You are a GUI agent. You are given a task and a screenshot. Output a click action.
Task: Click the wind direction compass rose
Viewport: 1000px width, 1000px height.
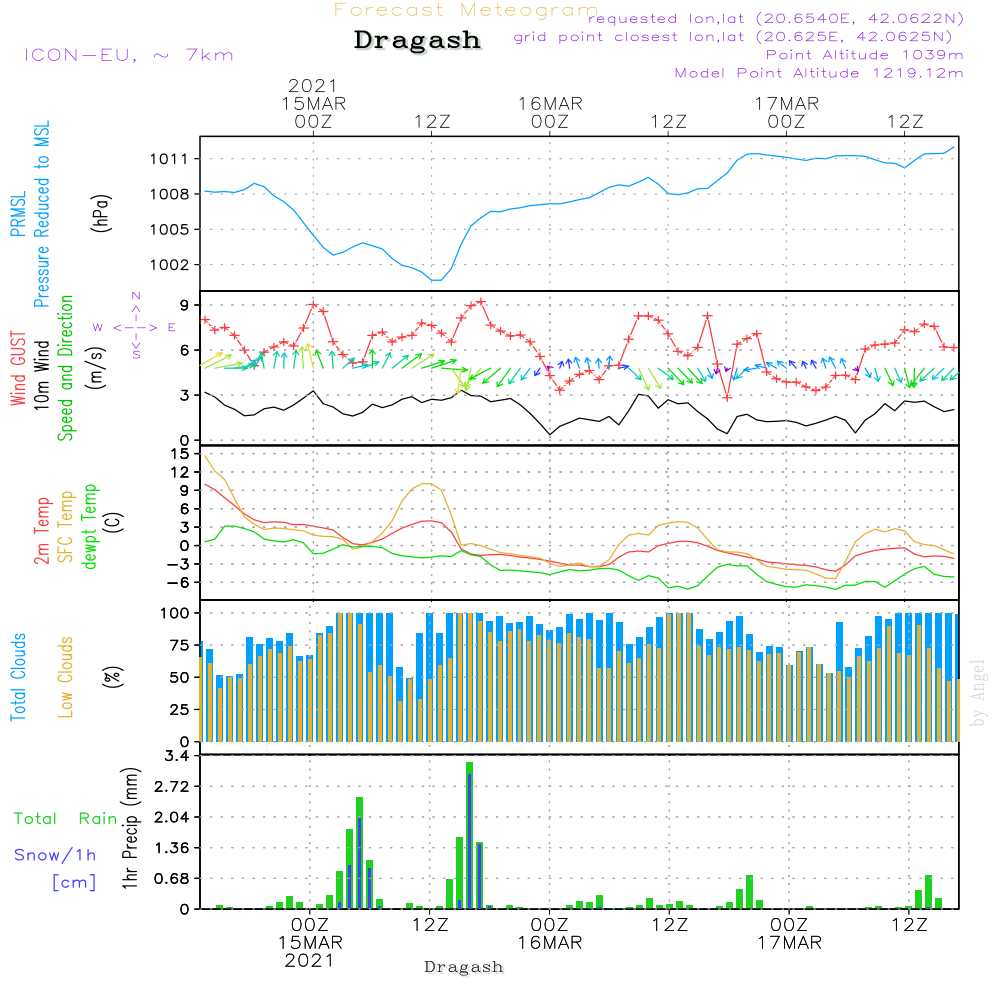pos(135,326)
